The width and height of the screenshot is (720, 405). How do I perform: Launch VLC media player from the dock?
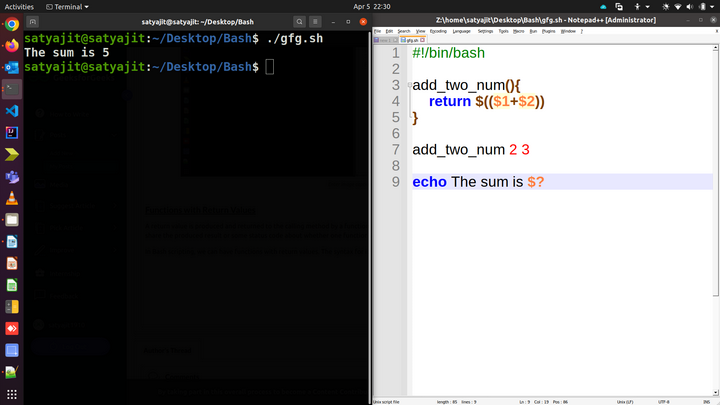(x=12, y=198)
